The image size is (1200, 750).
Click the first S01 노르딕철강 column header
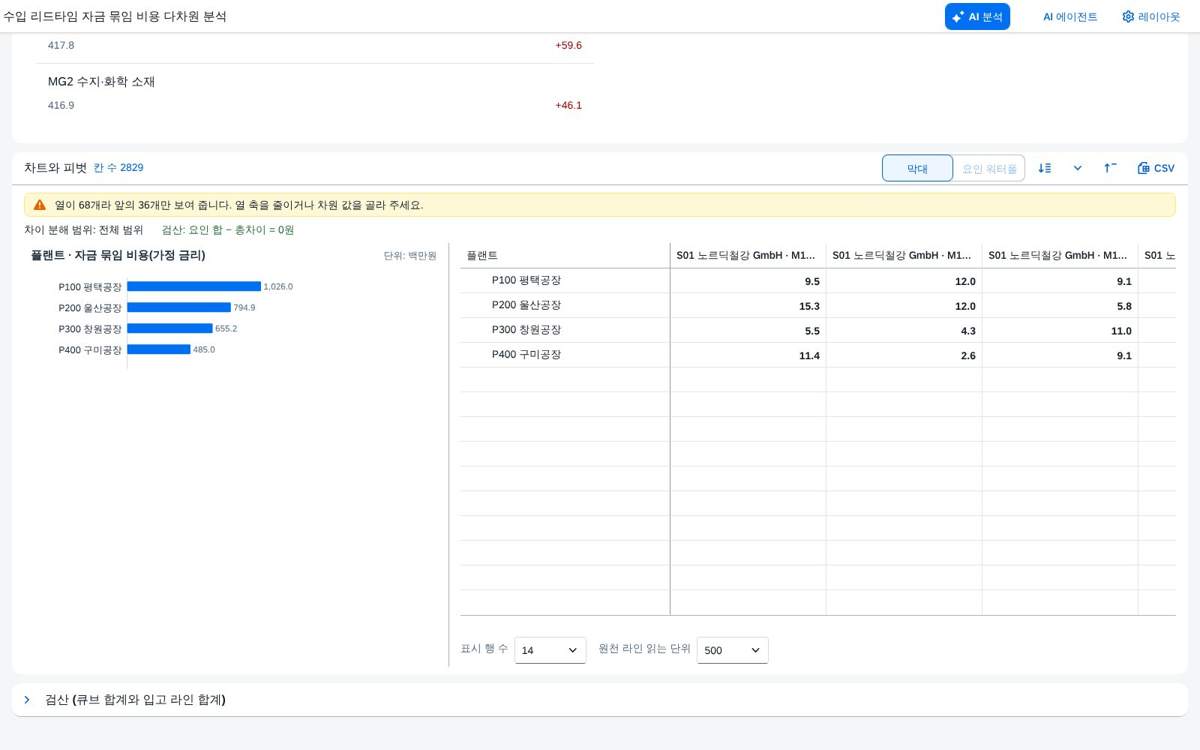[747, 255]
